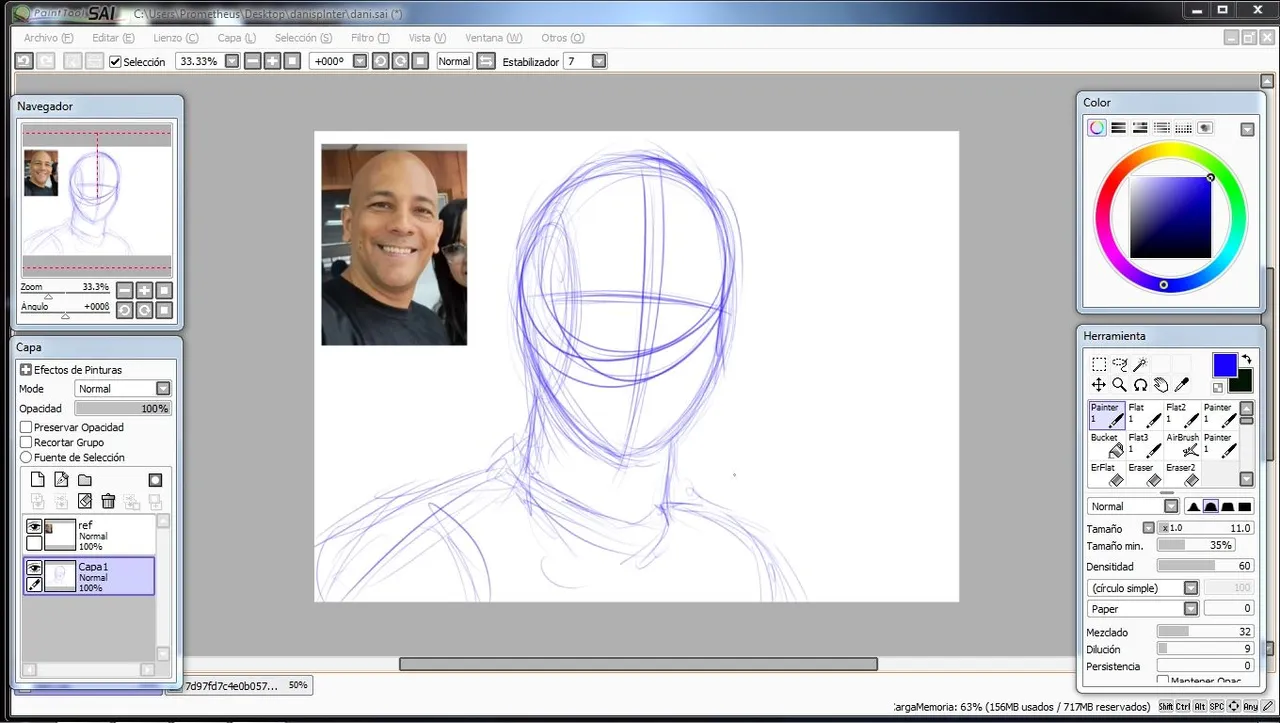The image size is (1280, 723).
Task: Toggle the lock box on ref layer
Action: [x=34, y=543]
